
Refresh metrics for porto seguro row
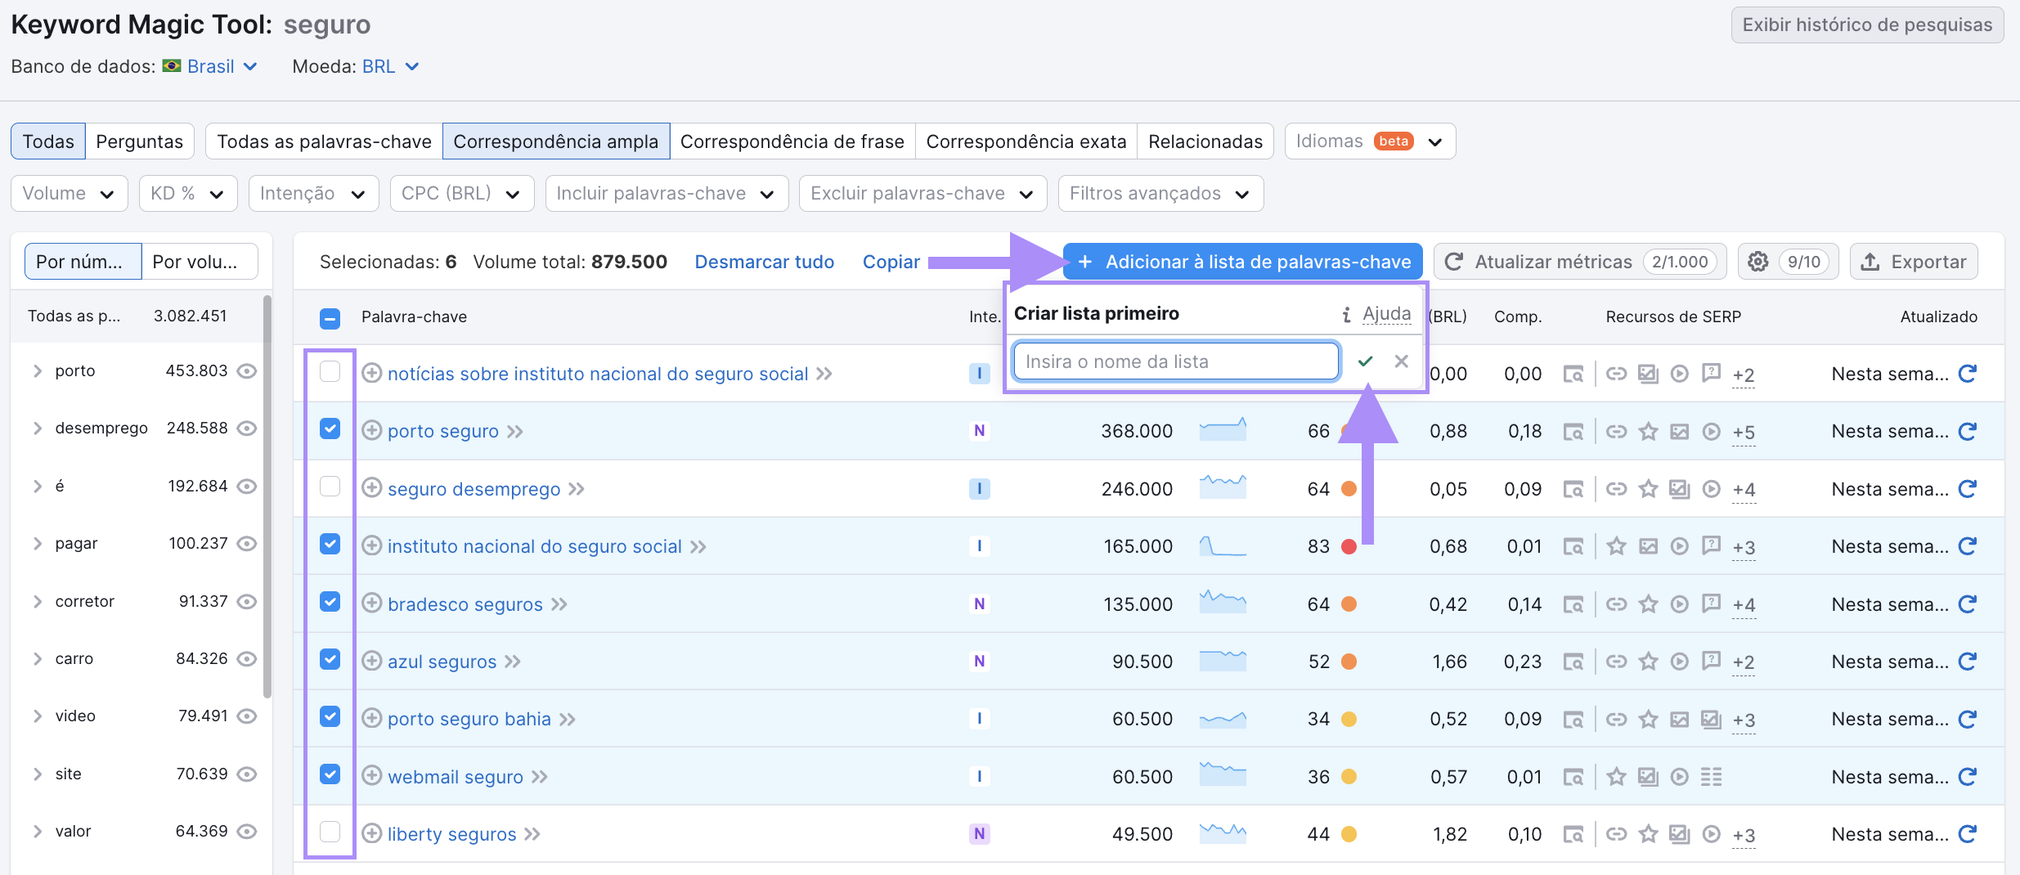pos(1967,431)
